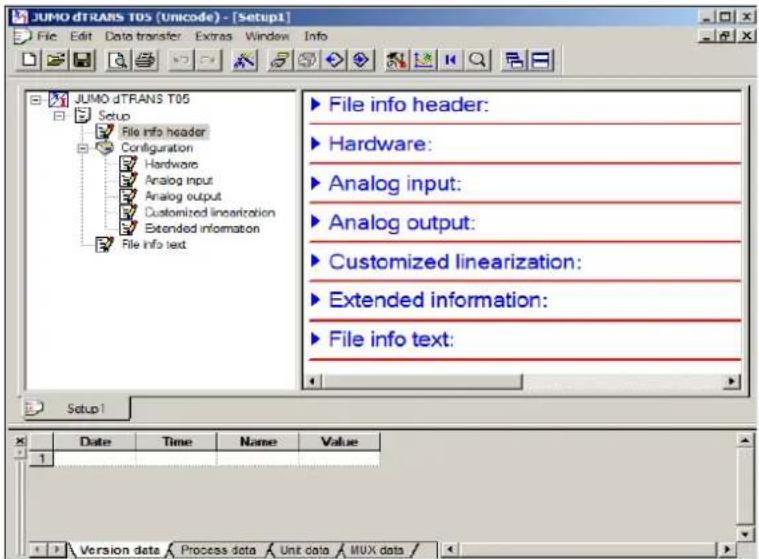Expand the Analog input section arrow

click(316, 182)
